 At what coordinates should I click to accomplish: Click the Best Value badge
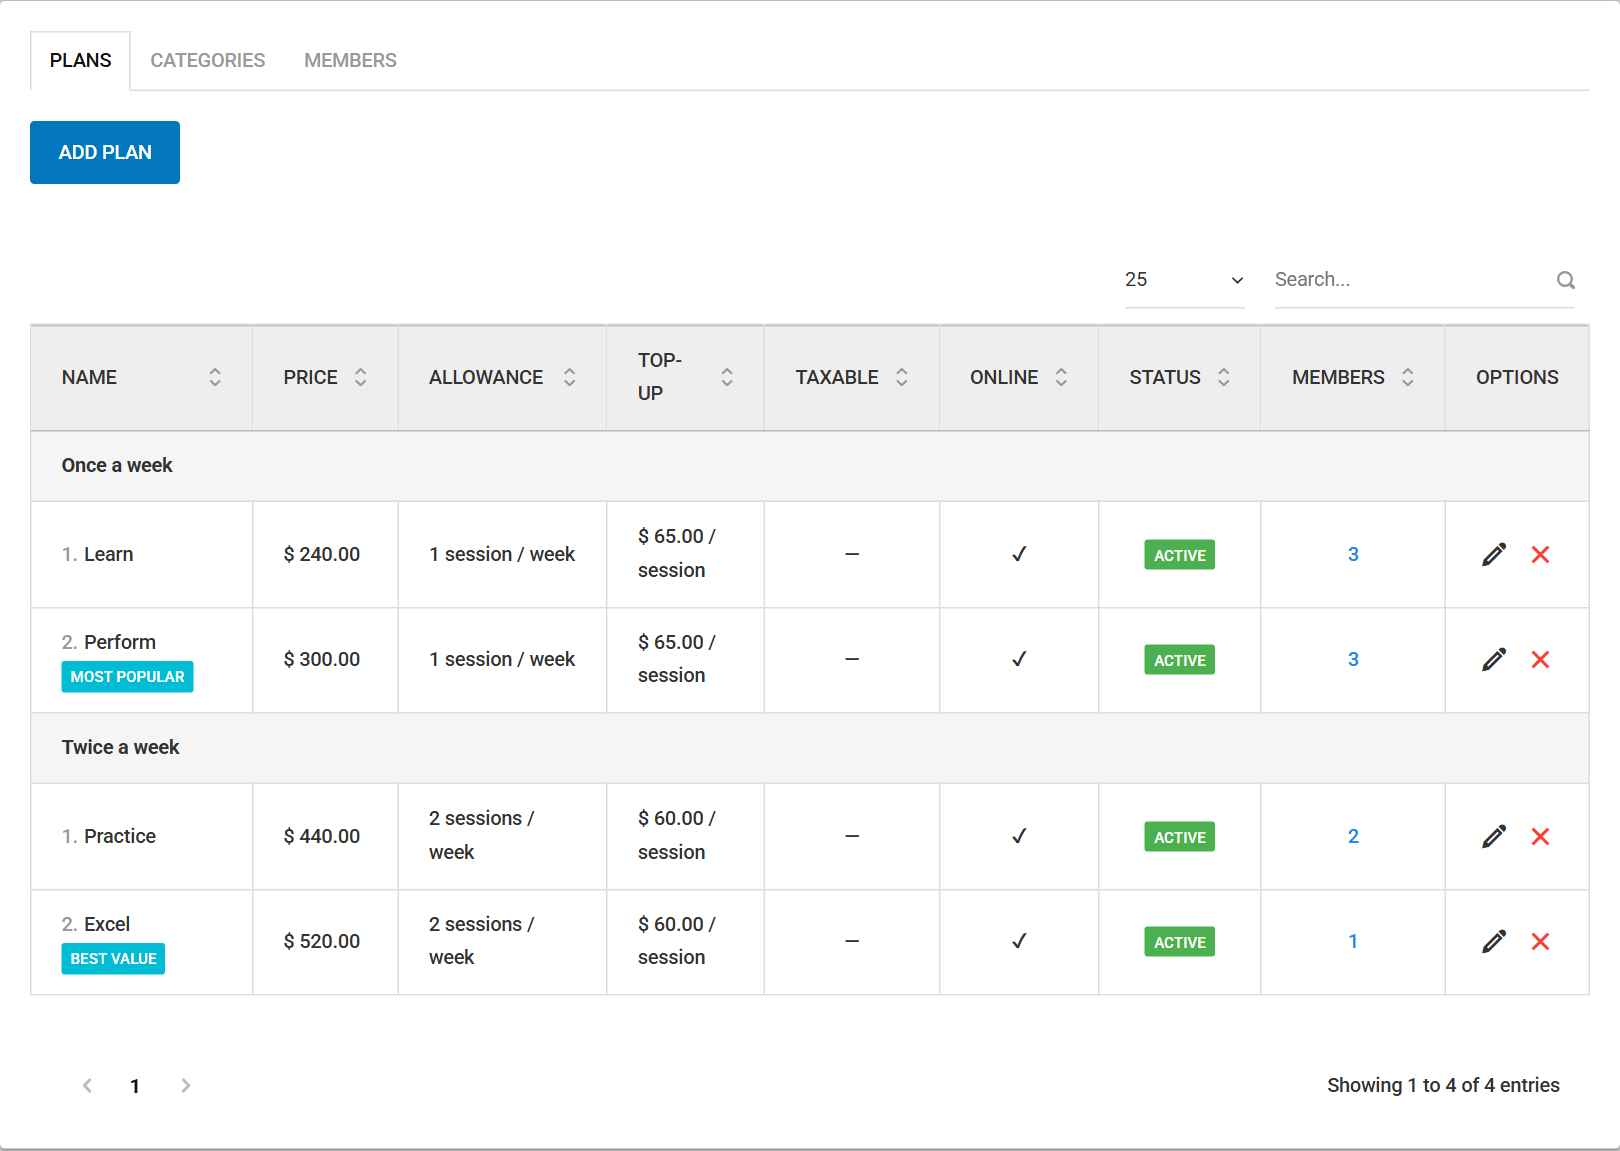[113, 959]
